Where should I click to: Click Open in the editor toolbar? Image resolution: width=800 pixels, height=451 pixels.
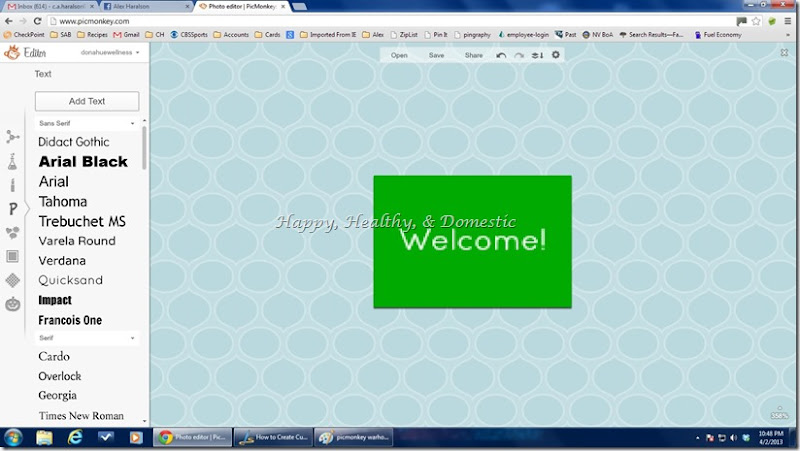tap(399, 55)
